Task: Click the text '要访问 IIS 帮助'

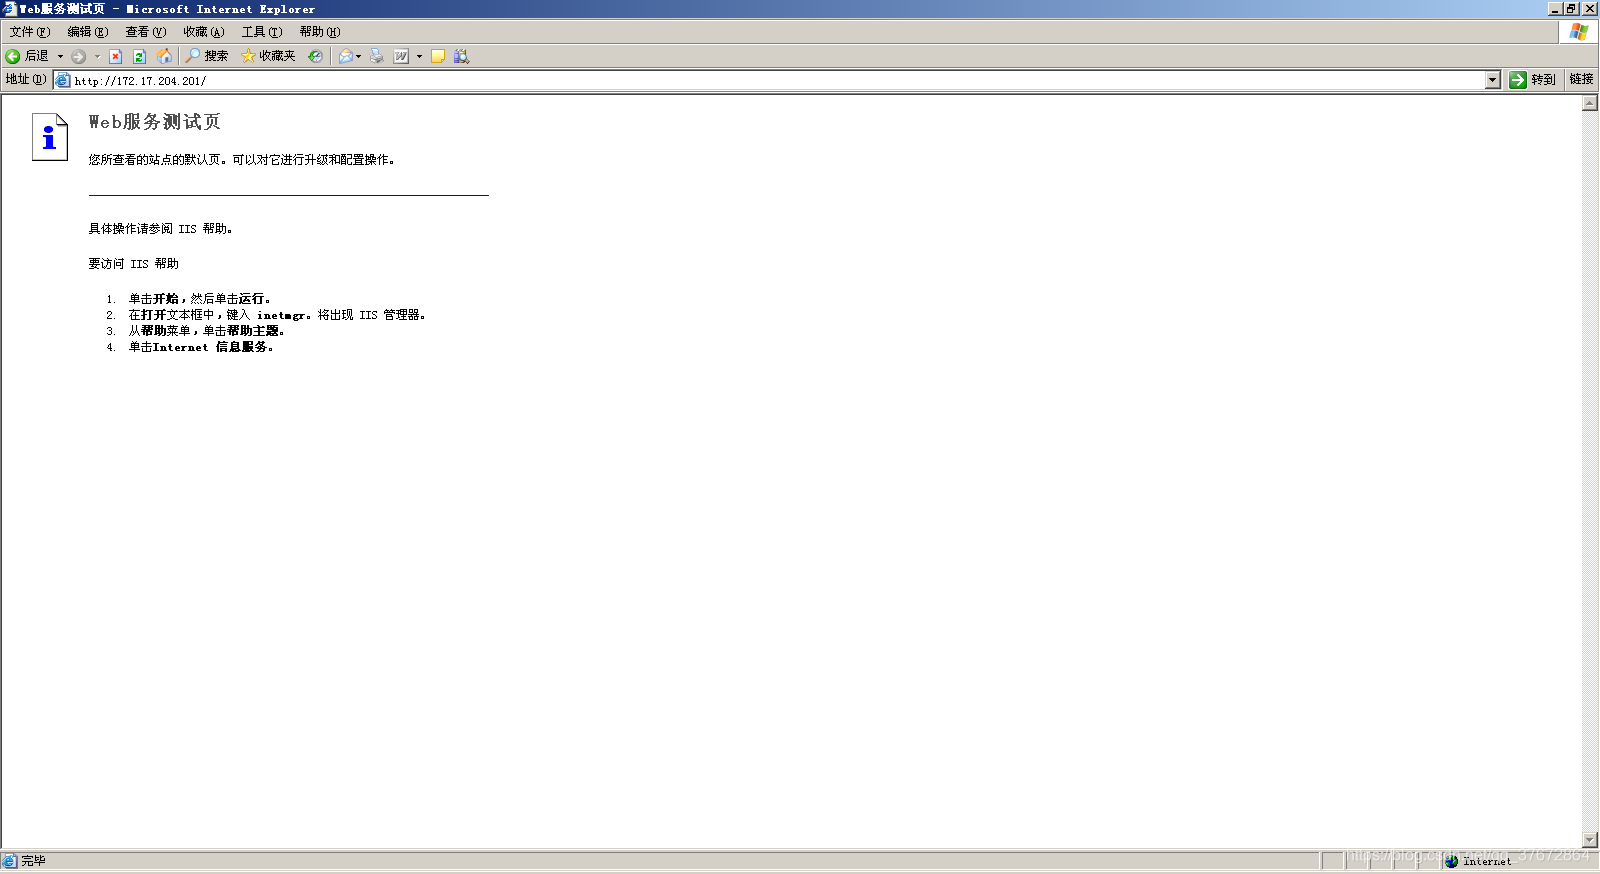Action: (x=133, y=264)
